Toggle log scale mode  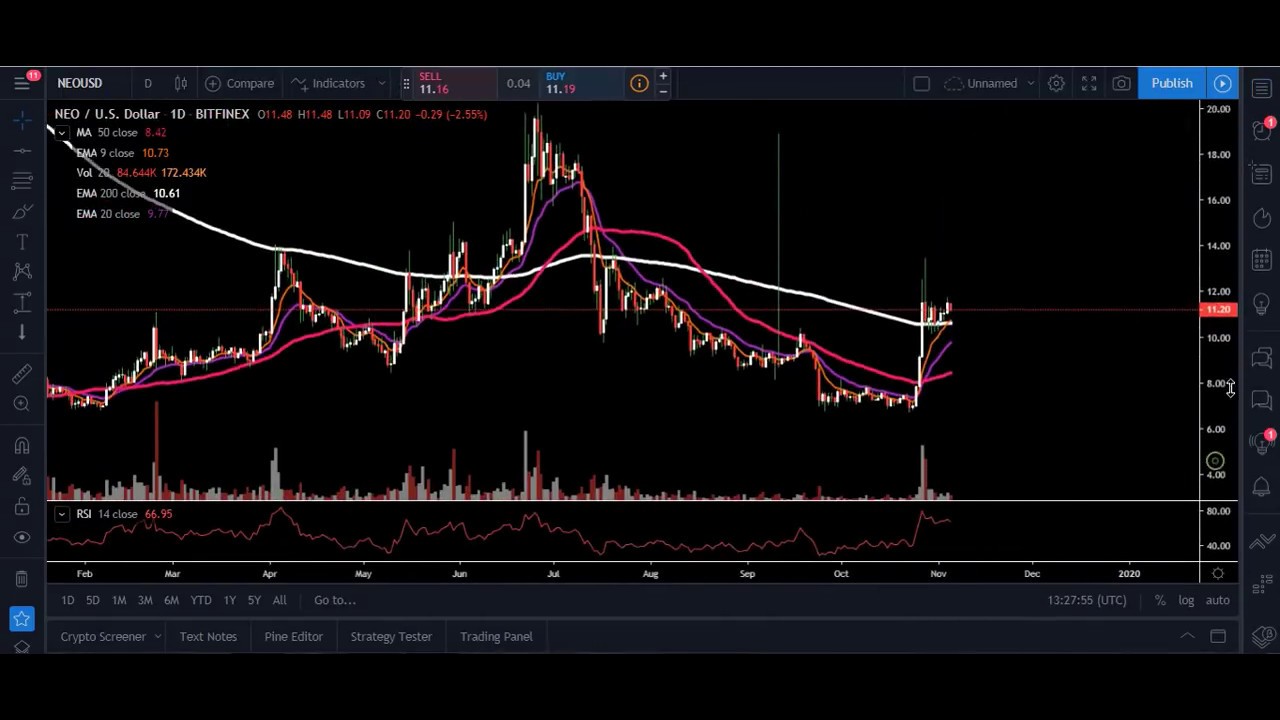tap(1186, 600)
